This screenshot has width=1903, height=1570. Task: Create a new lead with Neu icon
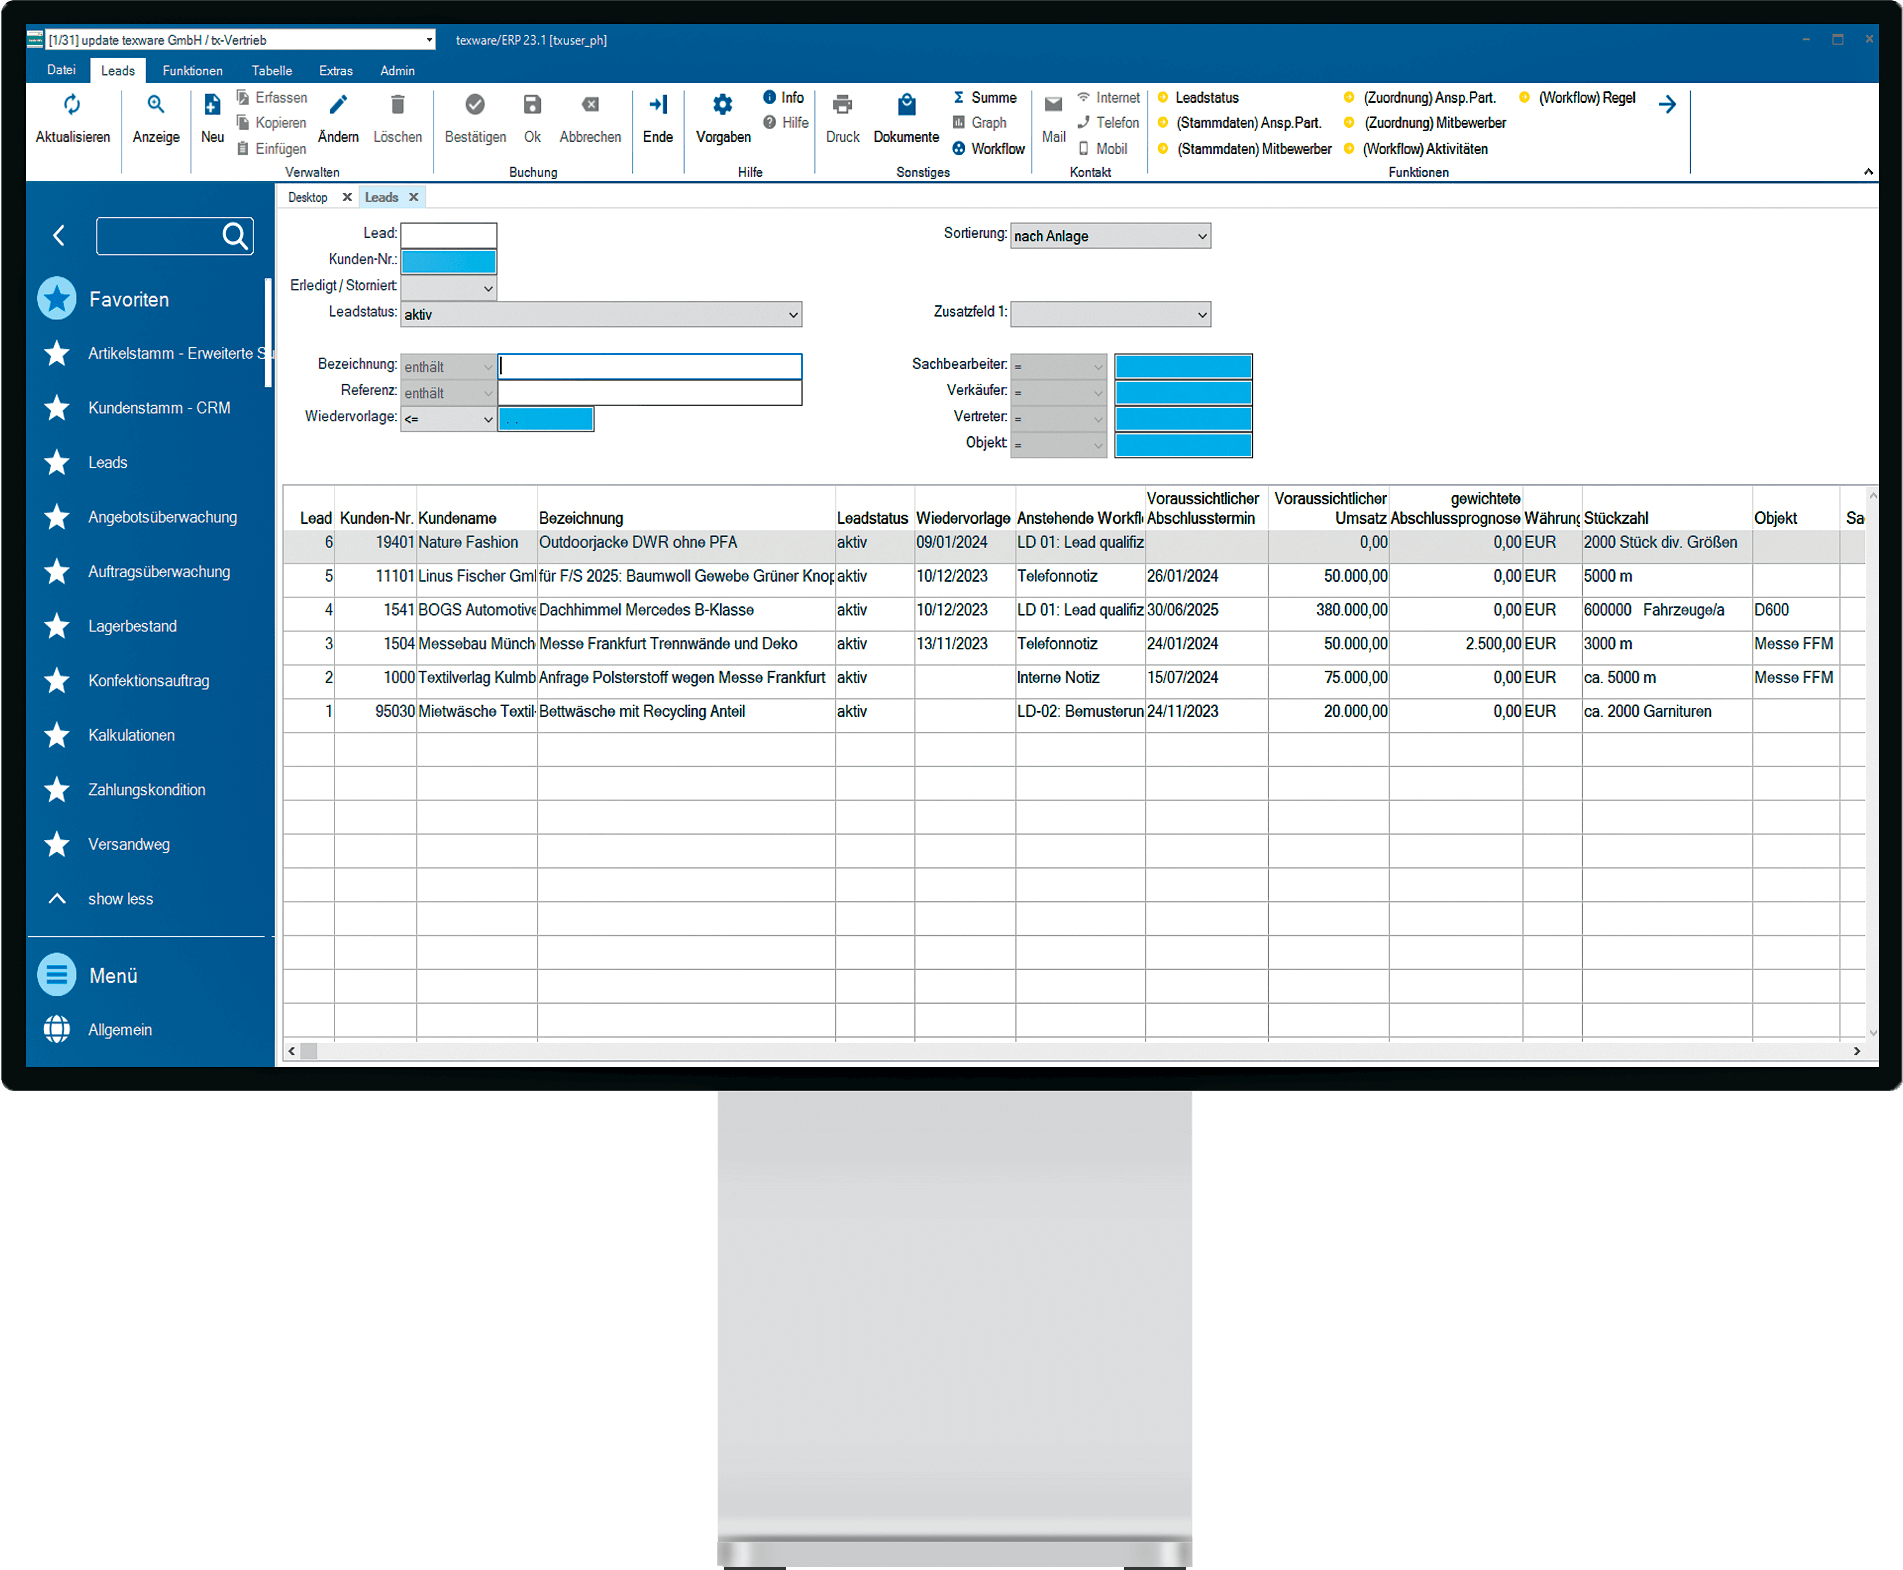[212, 106]
